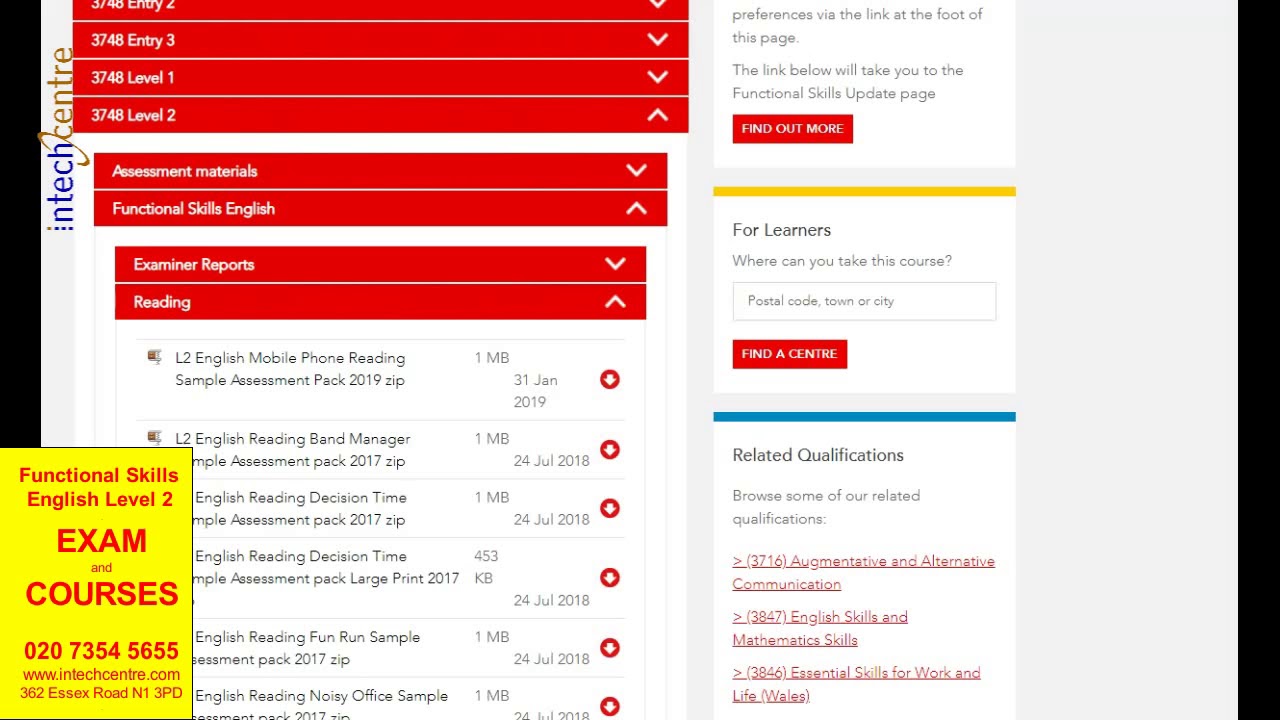The height and width of the screenshot is (720, 1280).
Task: Collapse the 3748 Level 2 section
Action: point(380,115)
